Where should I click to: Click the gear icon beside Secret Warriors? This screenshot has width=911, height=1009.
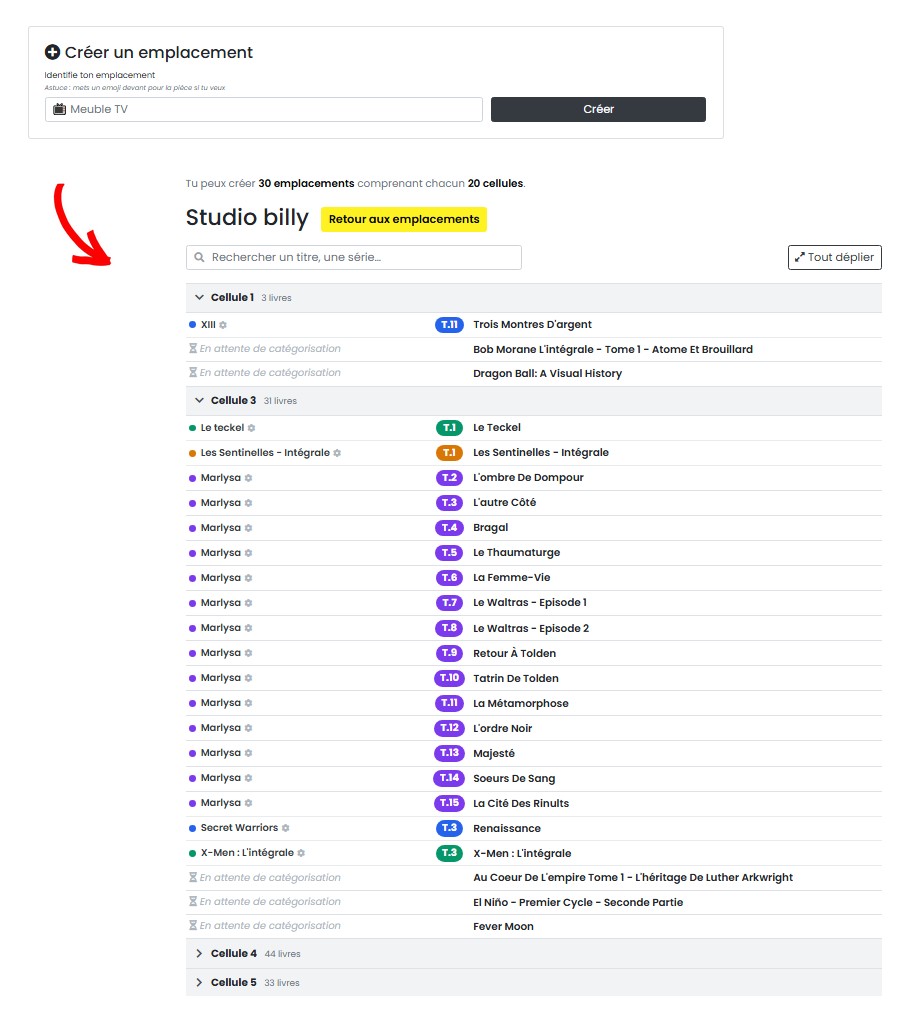click(x=286, y=828)
